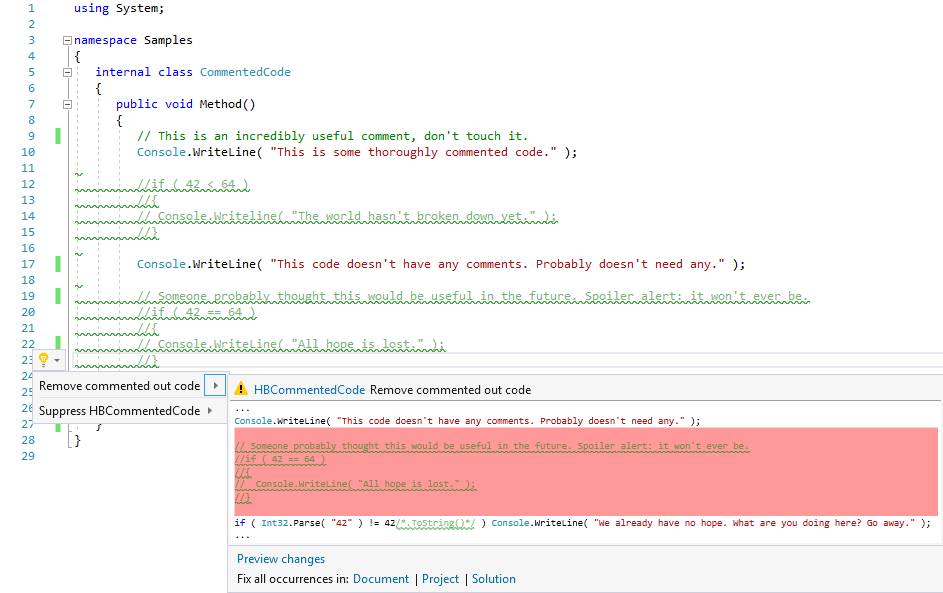Click line number 10 in the margin
This screenshot has width=943, height=593.
tap(28, 152)
